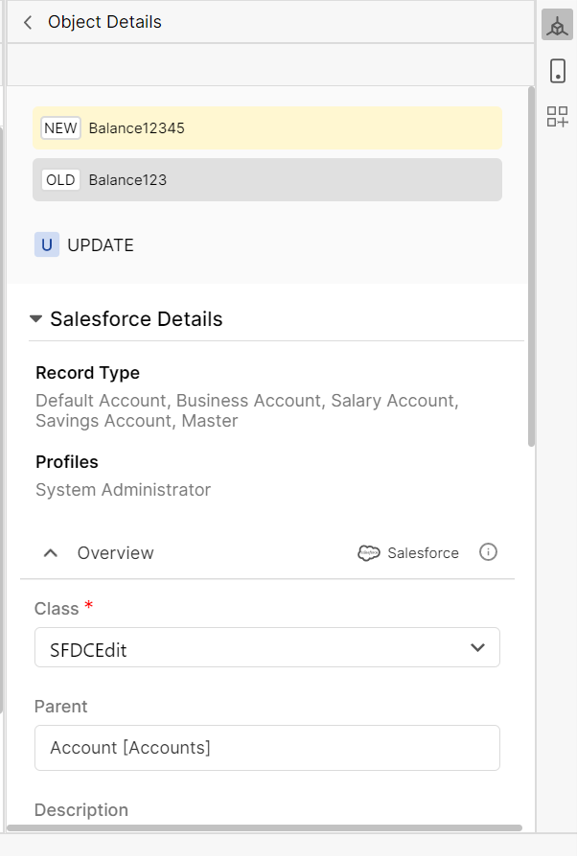Viewport: 577px width, 856px height.
Task: Click the U update badge icon
Action: point(47,245)
